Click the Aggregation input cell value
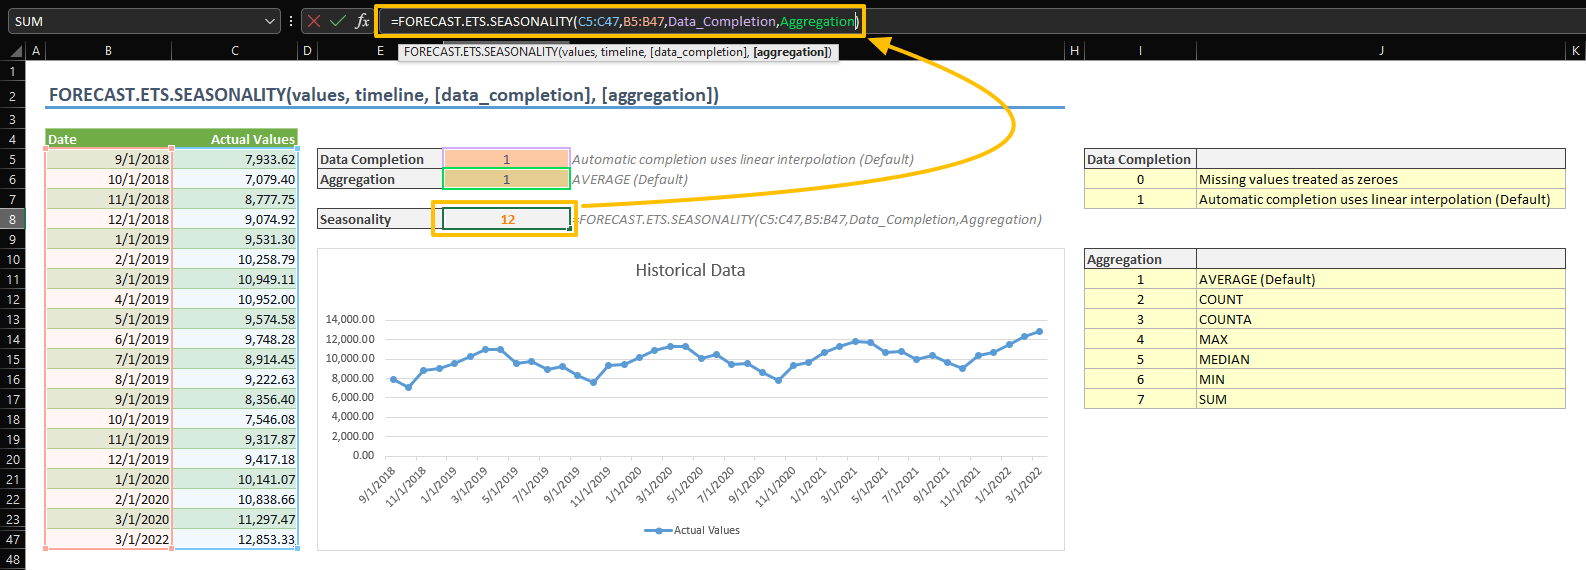Viewport: 1586px width, 570px height. click(506, 179)
